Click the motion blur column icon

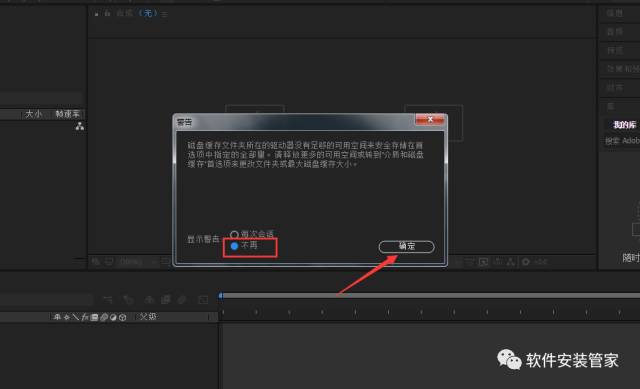pyautogui.click(x=104, y=317)
